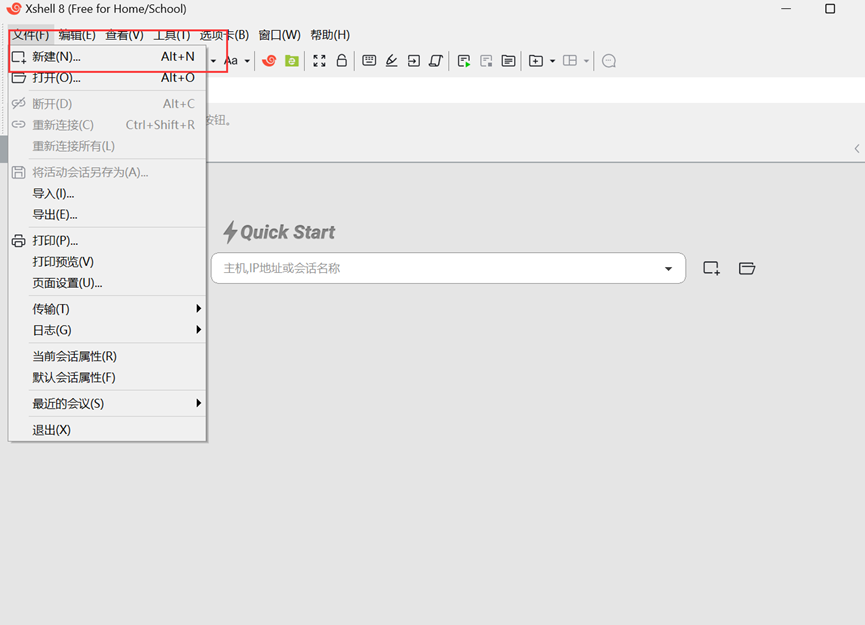Click the arrow-into-box transfer toolbar icon
This screenshot has height=625, width=865.
click(x=414, y=61)
